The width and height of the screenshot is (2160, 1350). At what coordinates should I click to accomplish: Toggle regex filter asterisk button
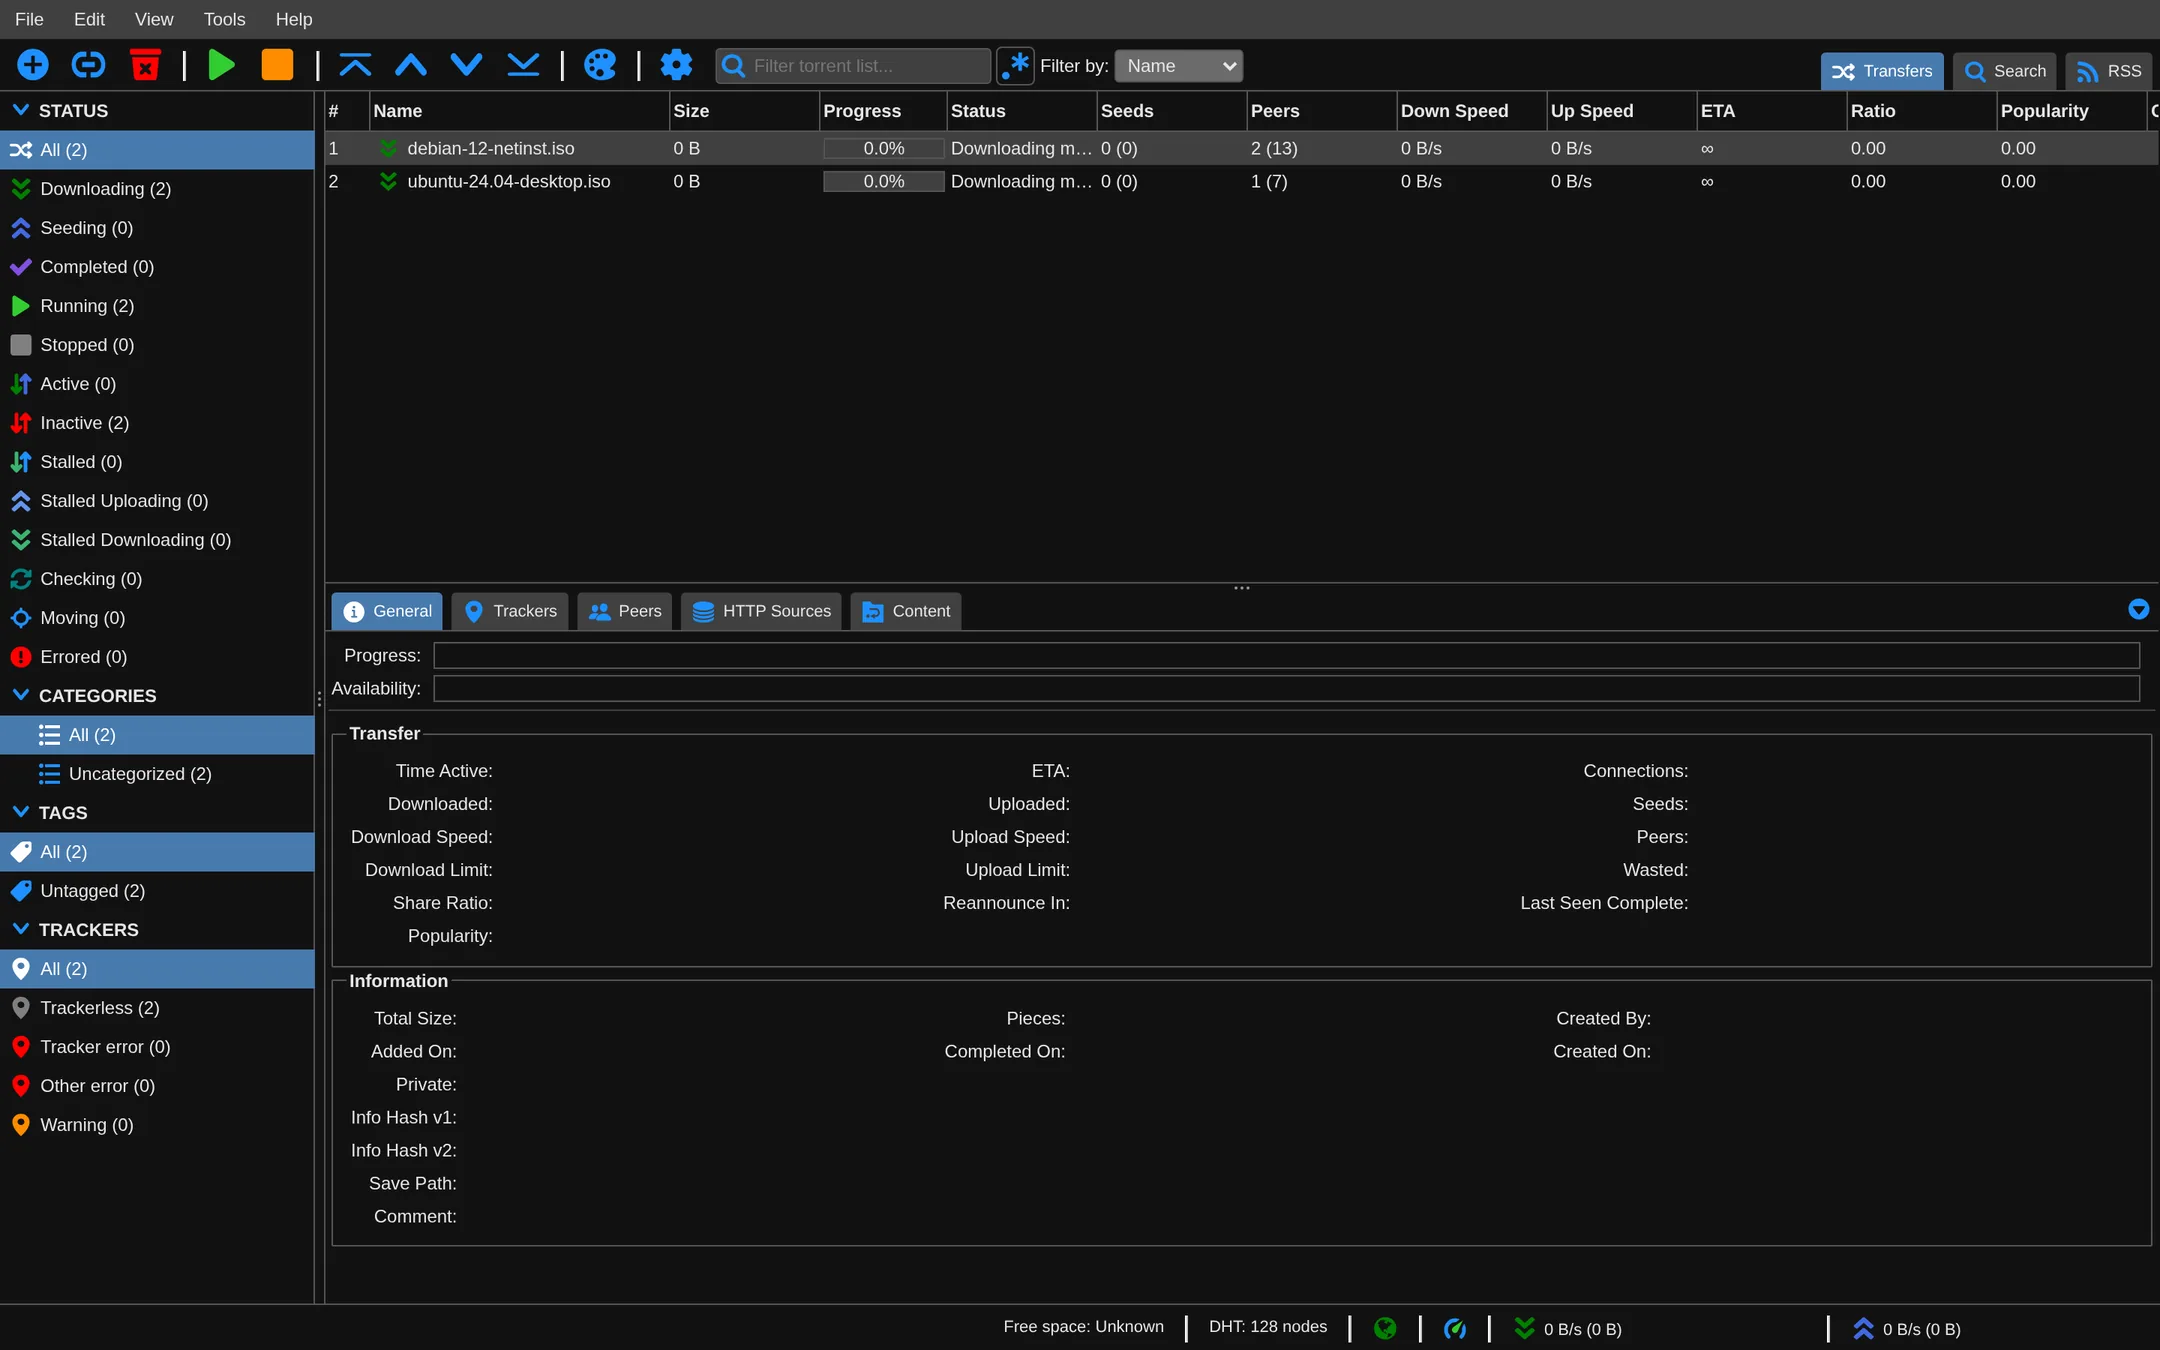click(x=1015, y=66)
